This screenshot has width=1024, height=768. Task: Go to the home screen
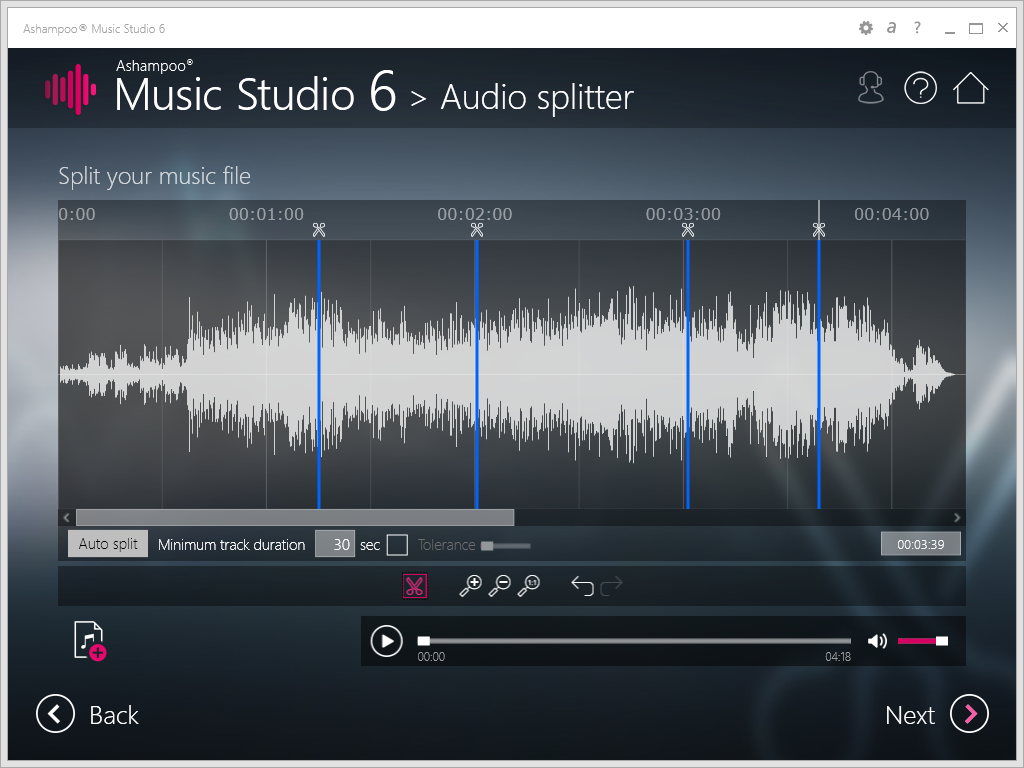click(x=970, y=88)
